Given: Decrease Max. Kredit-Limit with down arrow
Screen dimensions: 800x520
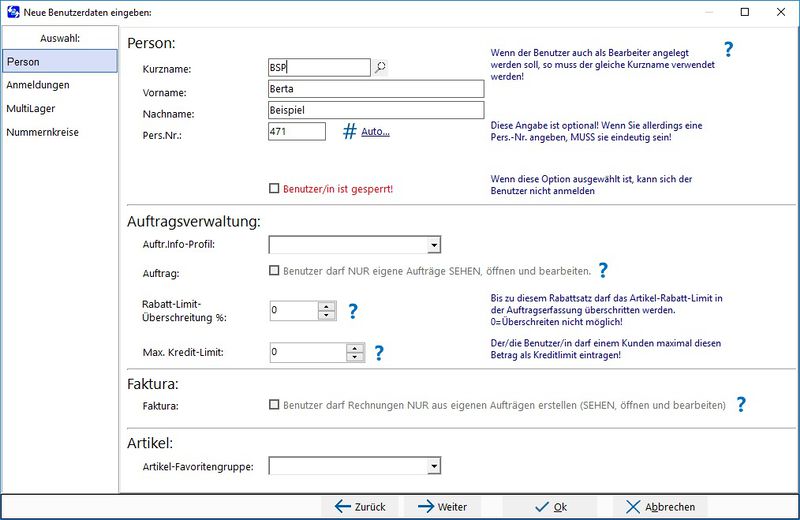Looking at the screenshot, I should click(x=354, y=357).
